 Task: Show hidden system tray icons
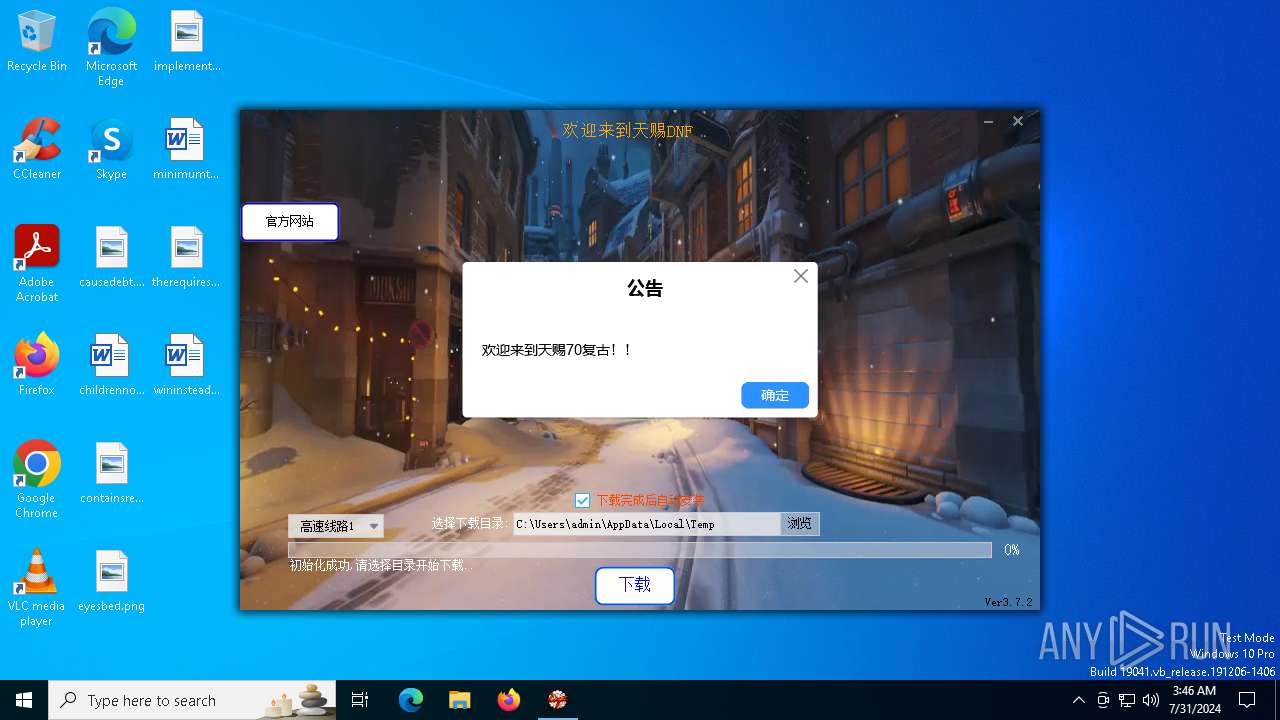coord(1078,700)
